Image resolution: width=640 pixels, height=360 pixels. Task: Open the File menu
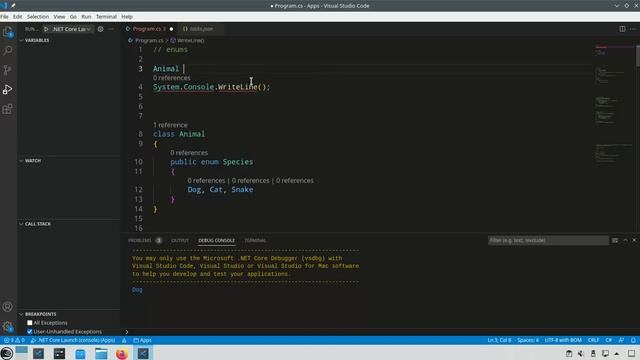point(4,17)
